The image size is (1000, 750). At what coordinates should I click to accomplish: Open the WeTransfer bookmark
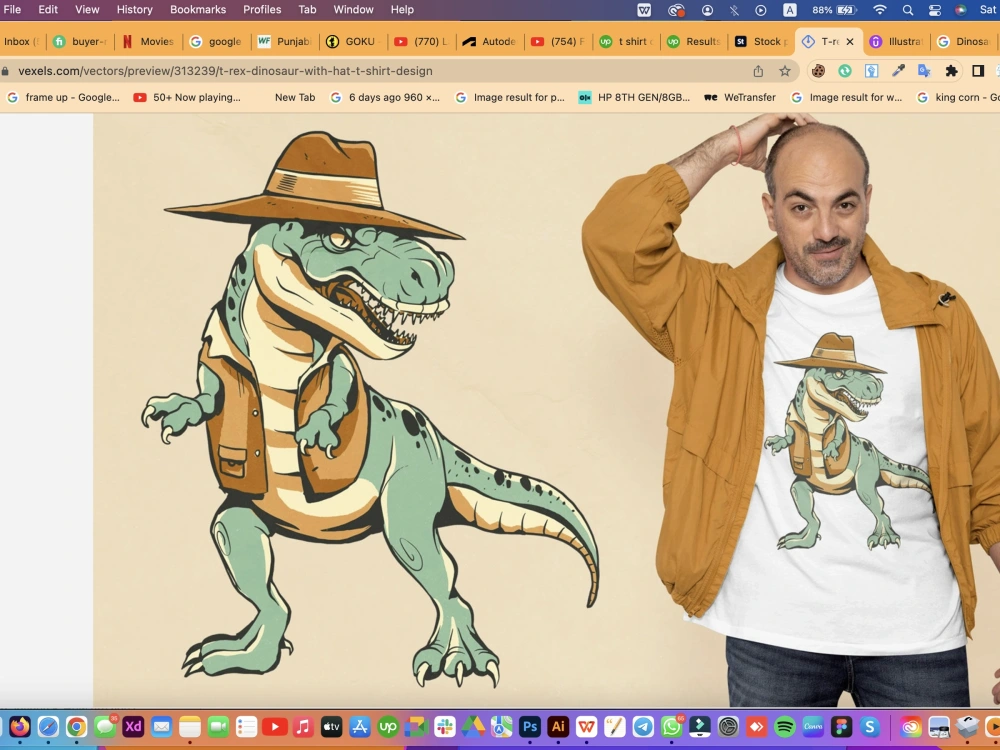click(x=740, y=97)
